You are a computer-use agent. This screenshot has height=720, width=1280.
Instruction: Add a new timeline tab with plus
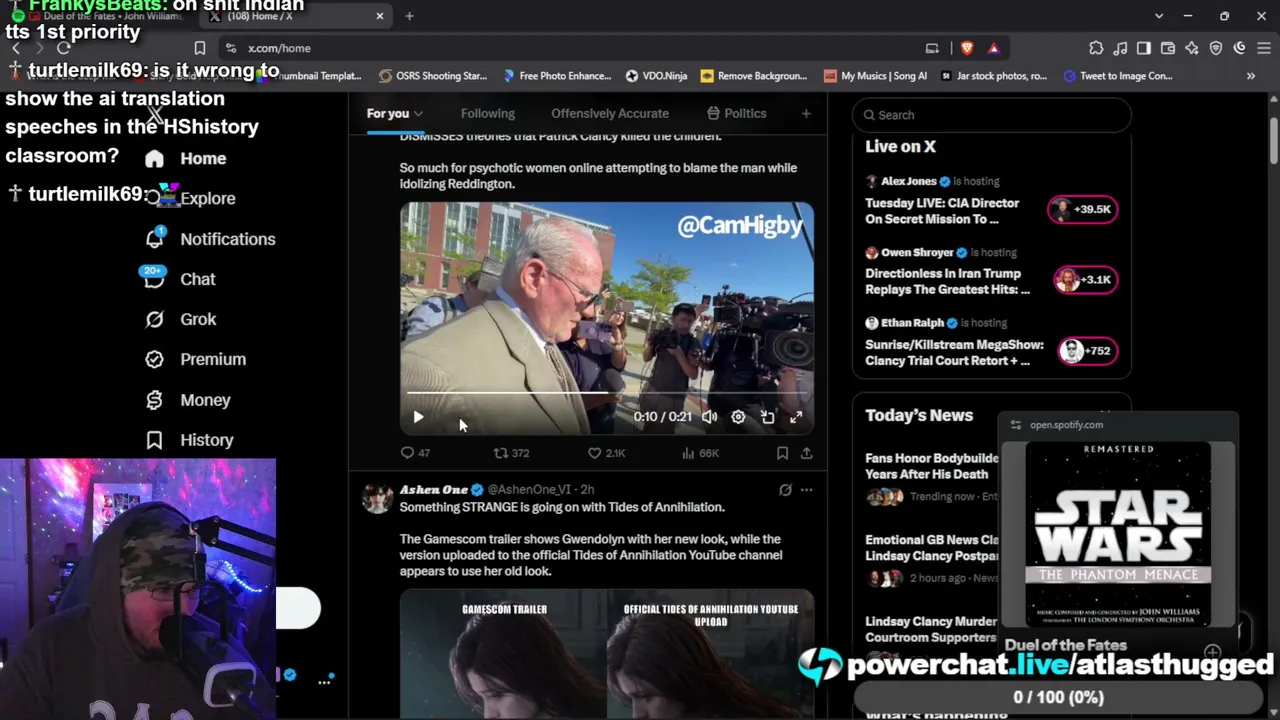click(x=806, y=114)
